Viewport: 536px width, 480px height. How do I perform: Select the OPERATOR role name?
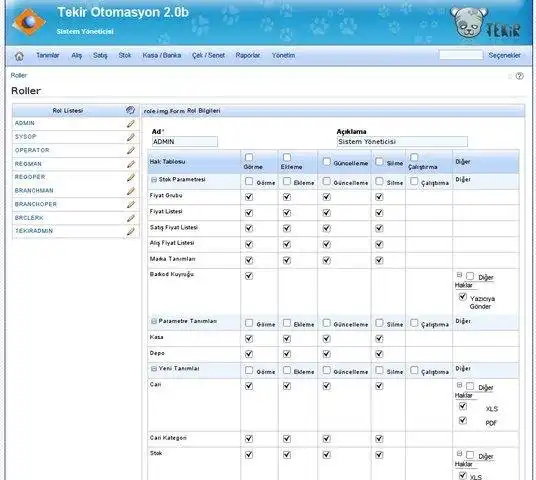(32, 150)
